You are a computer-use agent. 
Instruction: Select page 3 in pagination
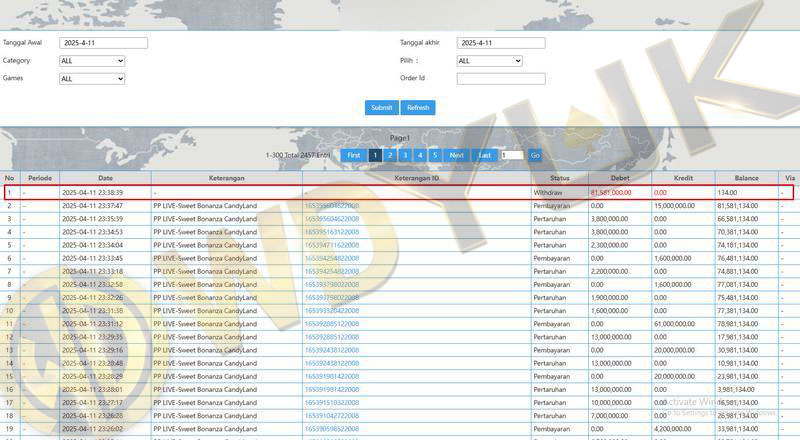pyautogui.click(x=404, y=155)
